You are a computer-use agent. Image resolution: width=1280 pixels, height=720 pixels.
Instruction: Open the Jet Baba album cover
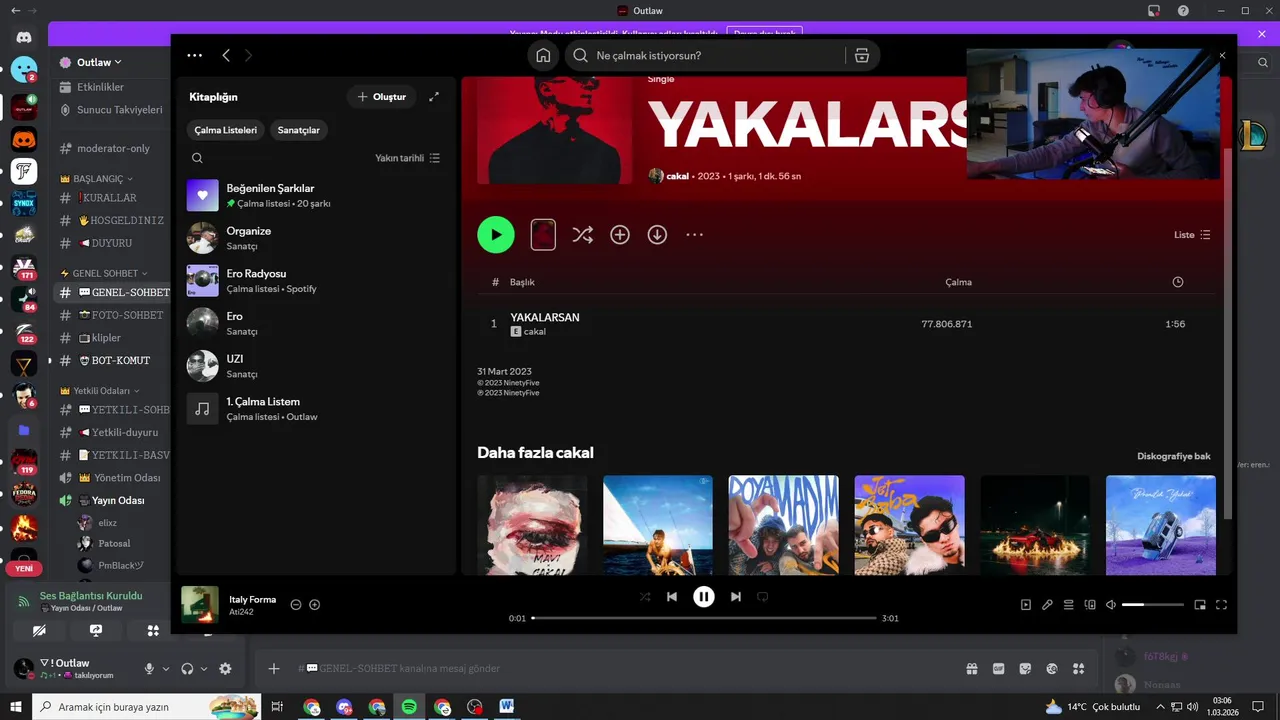pos(909,525)
